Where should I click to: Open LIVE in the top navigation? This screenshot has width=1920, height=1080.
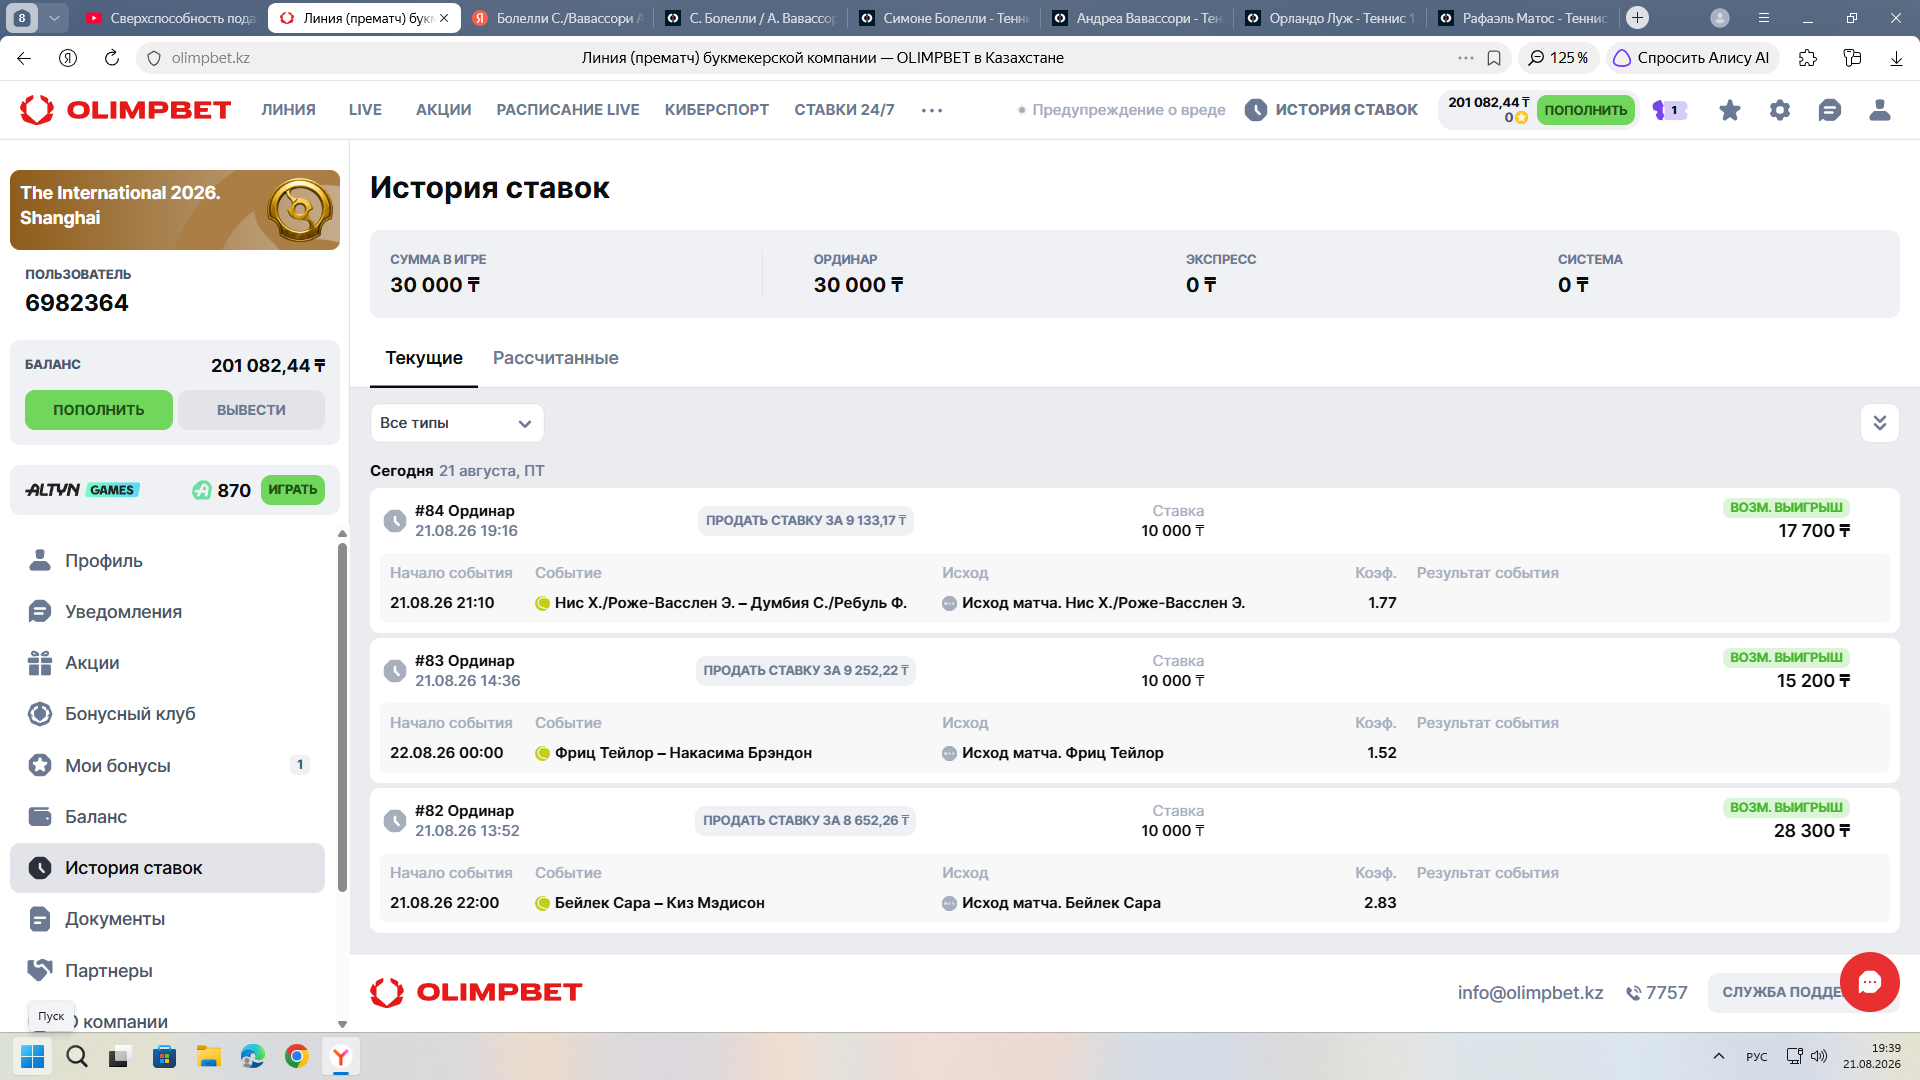365,110
